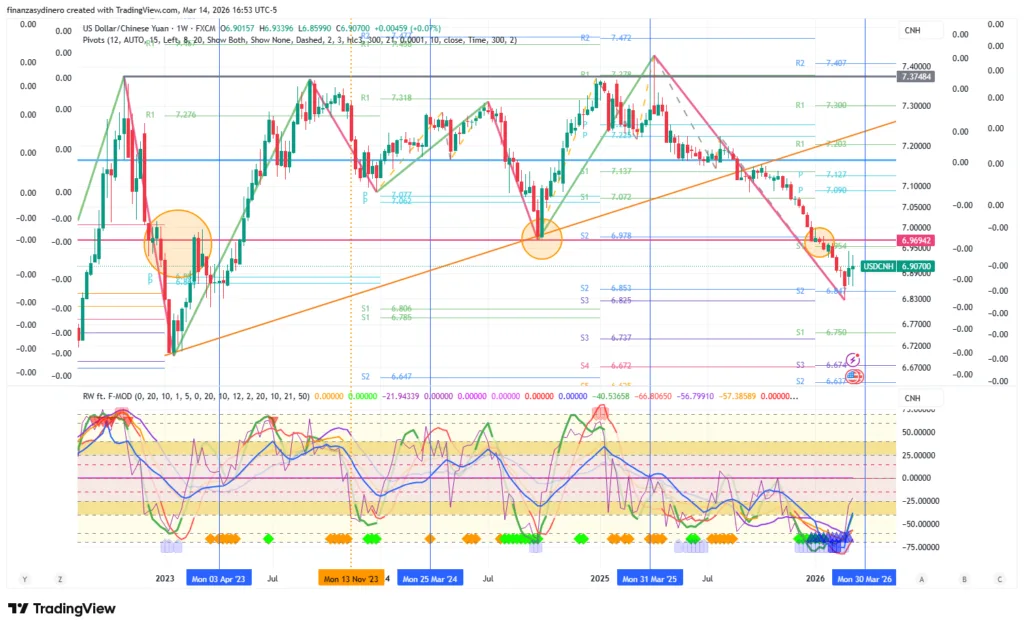Click the purple lightning event icon
1024x629 pixels.
(x=853, y=359)
